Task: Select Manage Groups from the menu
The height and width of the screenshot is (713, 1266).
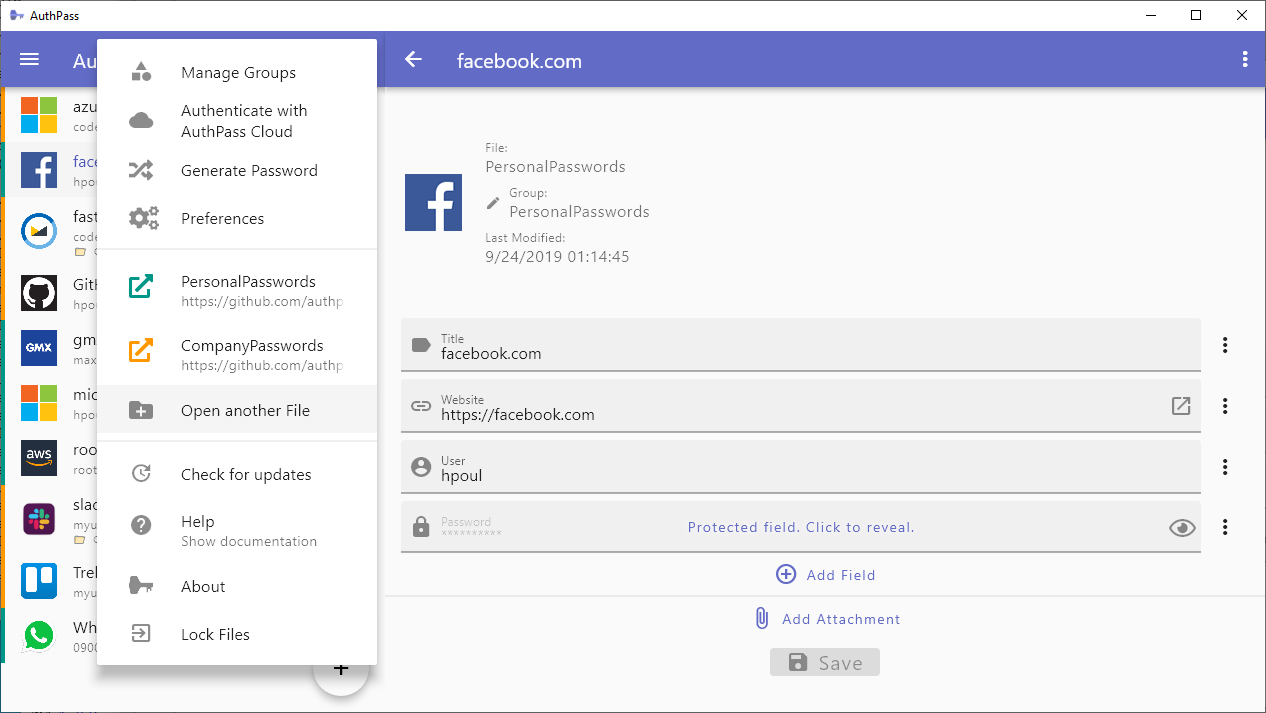Action: [x=237, y=72]
